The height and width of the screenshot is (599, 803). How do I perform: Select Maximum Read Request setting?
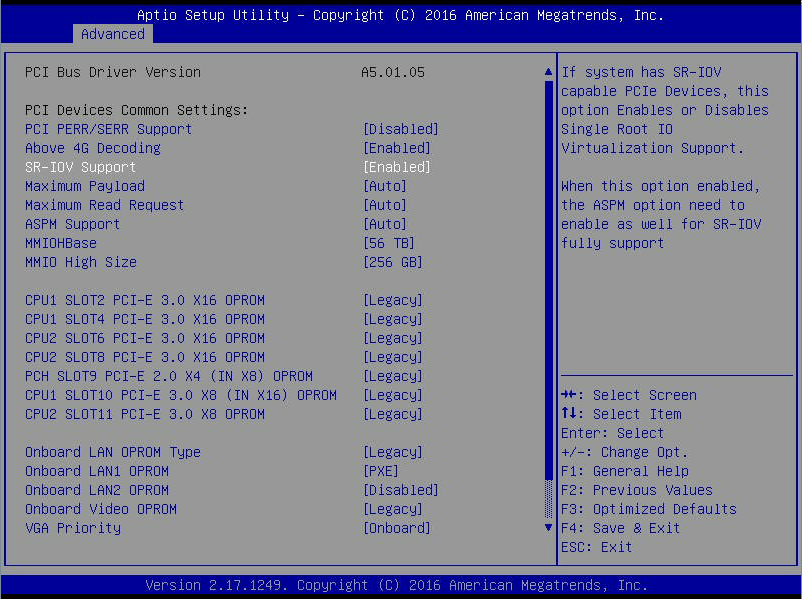tap(104, 205)
